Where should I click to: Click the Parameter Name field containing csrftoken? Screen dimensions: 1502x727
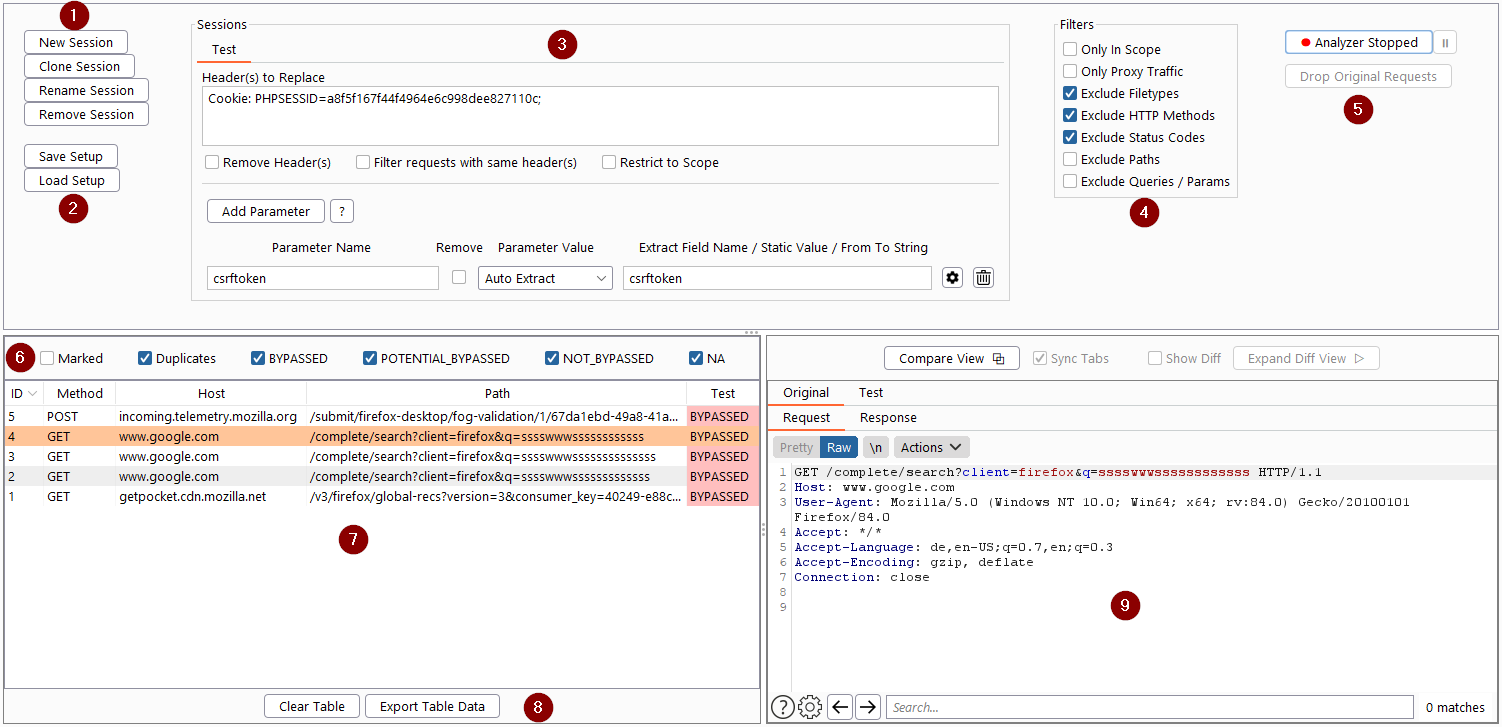[x=323, y=278]
